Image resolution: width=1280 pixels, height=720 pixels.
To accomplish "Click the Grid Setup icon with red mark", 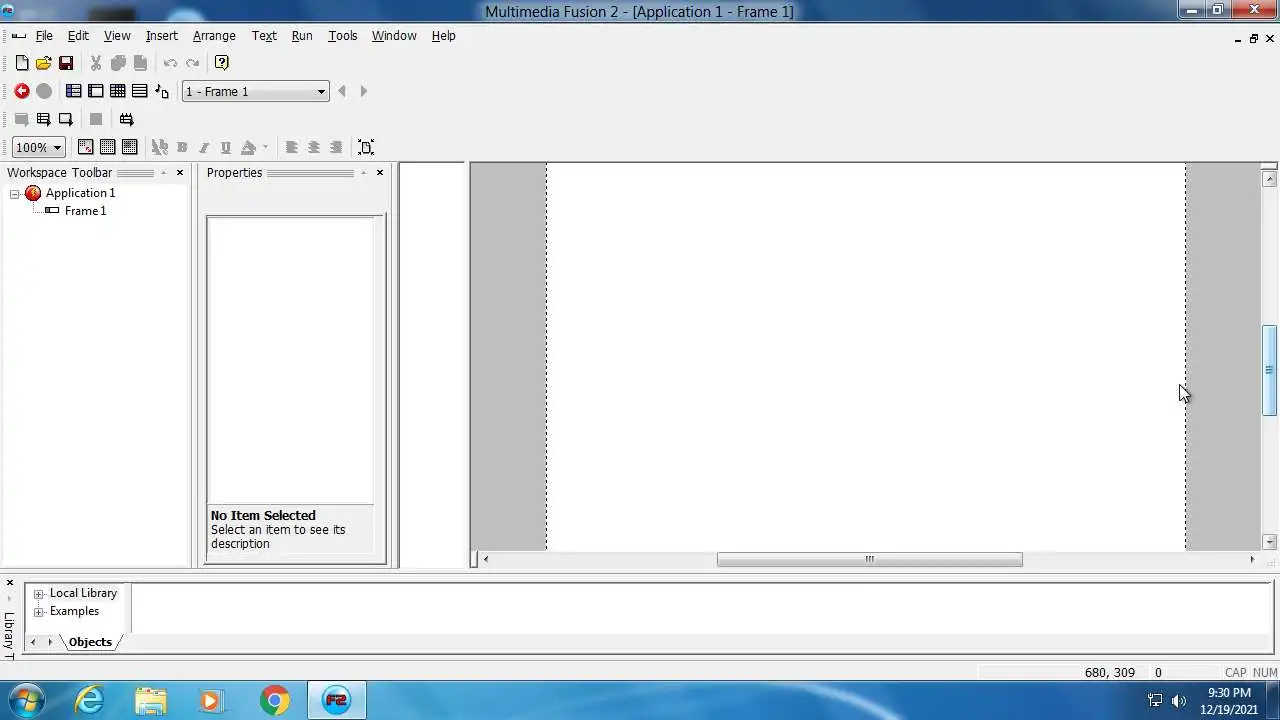I will pos(86,147).
